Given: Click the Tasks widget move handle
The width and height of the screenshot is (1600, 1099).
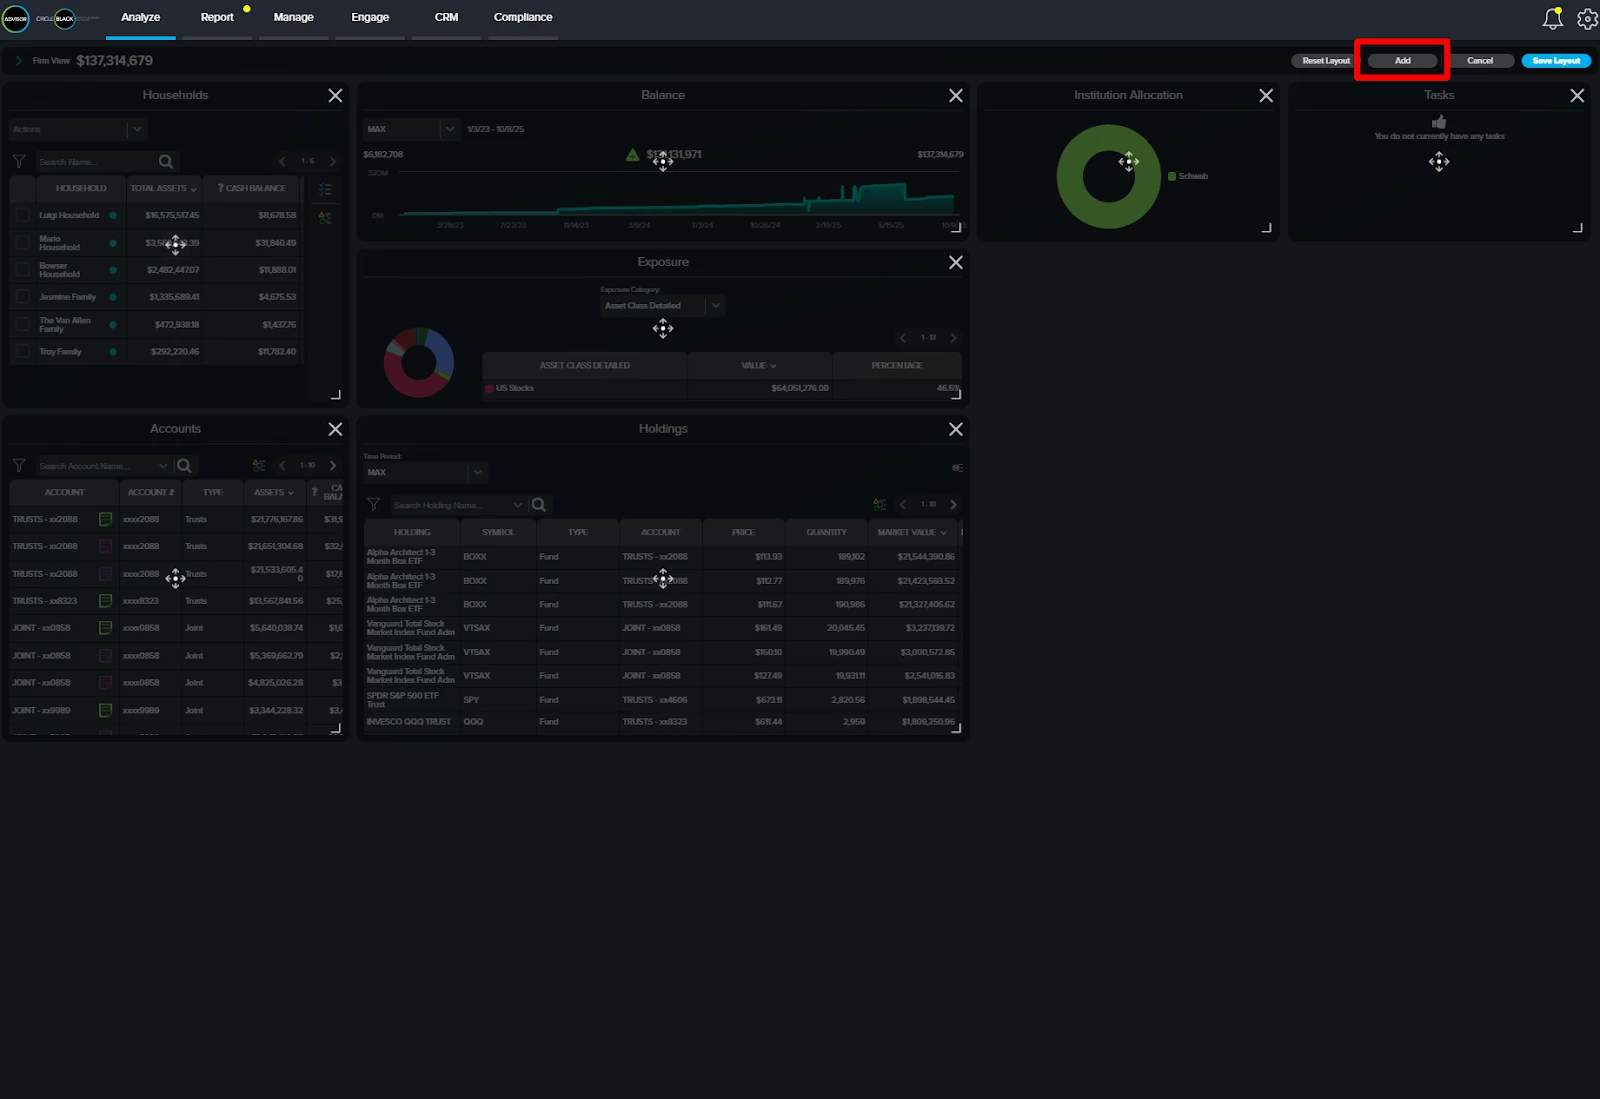Looking at the screenshot, I should 1439,162.
